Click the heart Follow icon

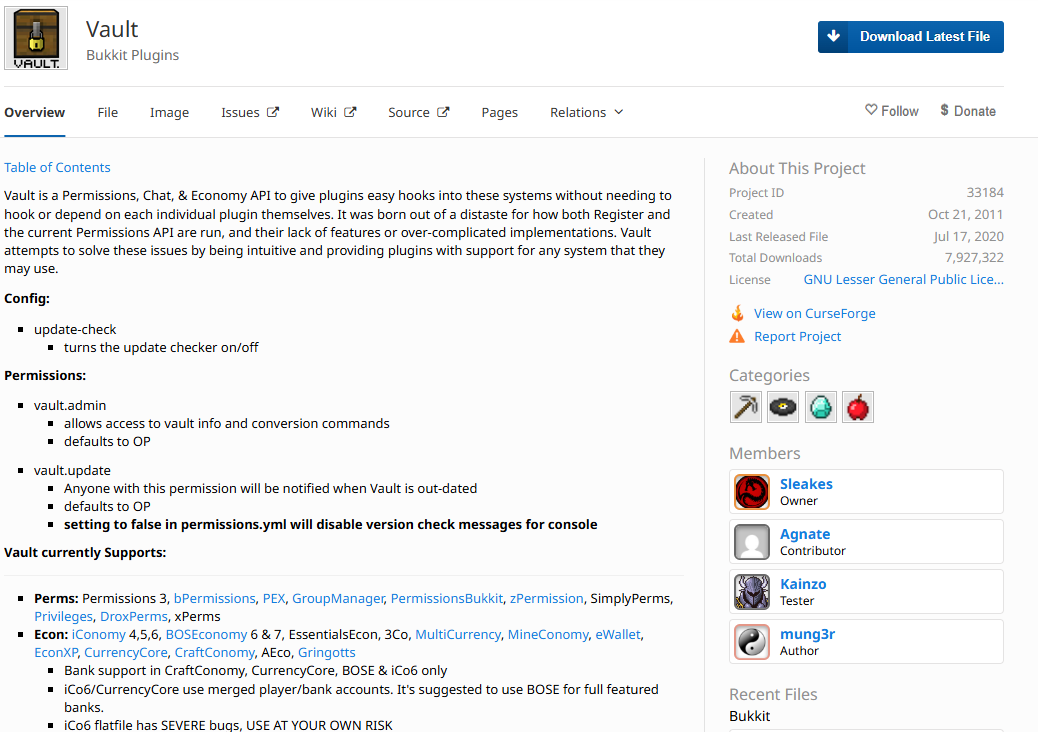tap(871, 110)
